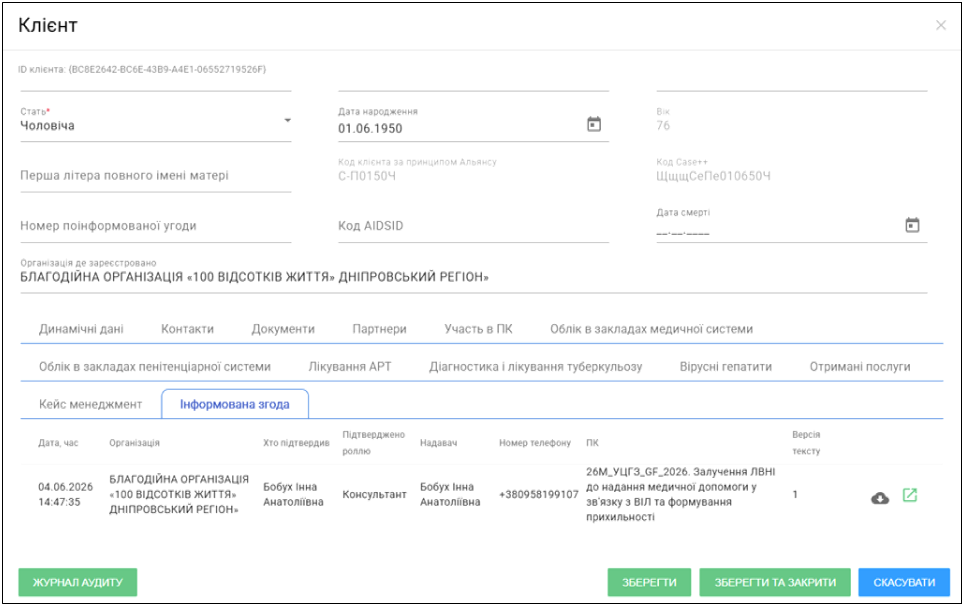Switch to Кейс менеджмент tab
964x606 pixels.
point(90,404)
